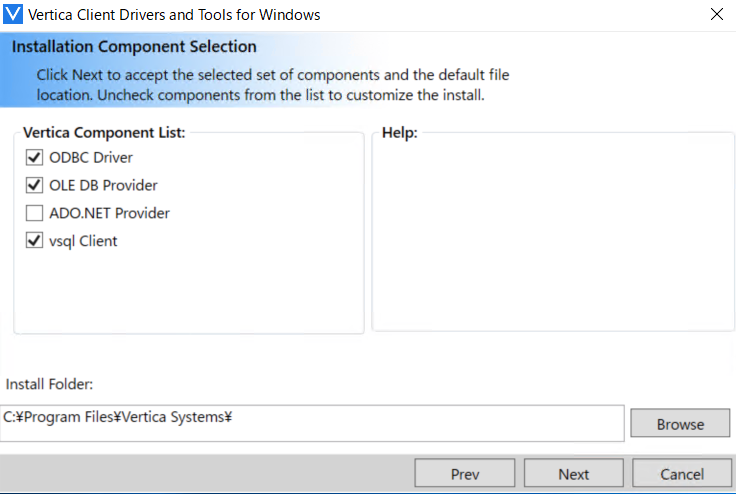Proceed by pressing the Next button
This screenshot has height=494, width=736.
point(574,474)
